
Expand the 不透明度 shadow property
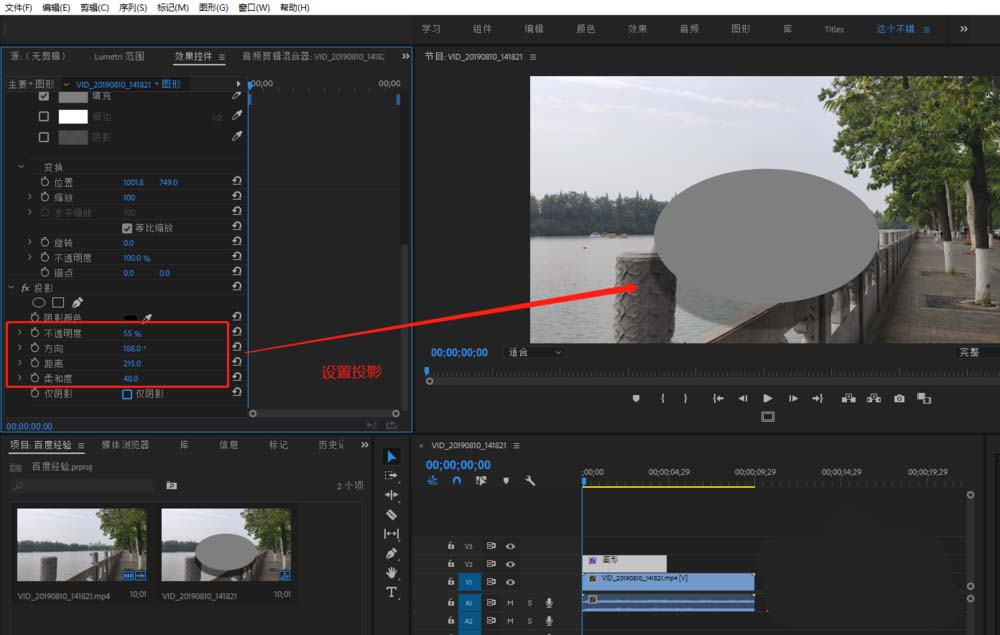[x=20, y=333]
